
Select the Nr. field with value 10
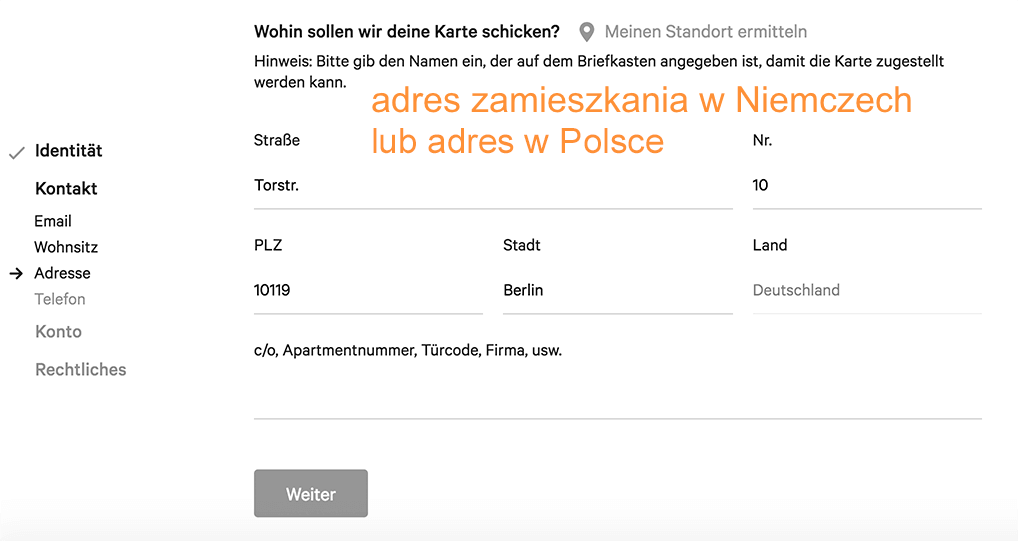pos(867,186)
